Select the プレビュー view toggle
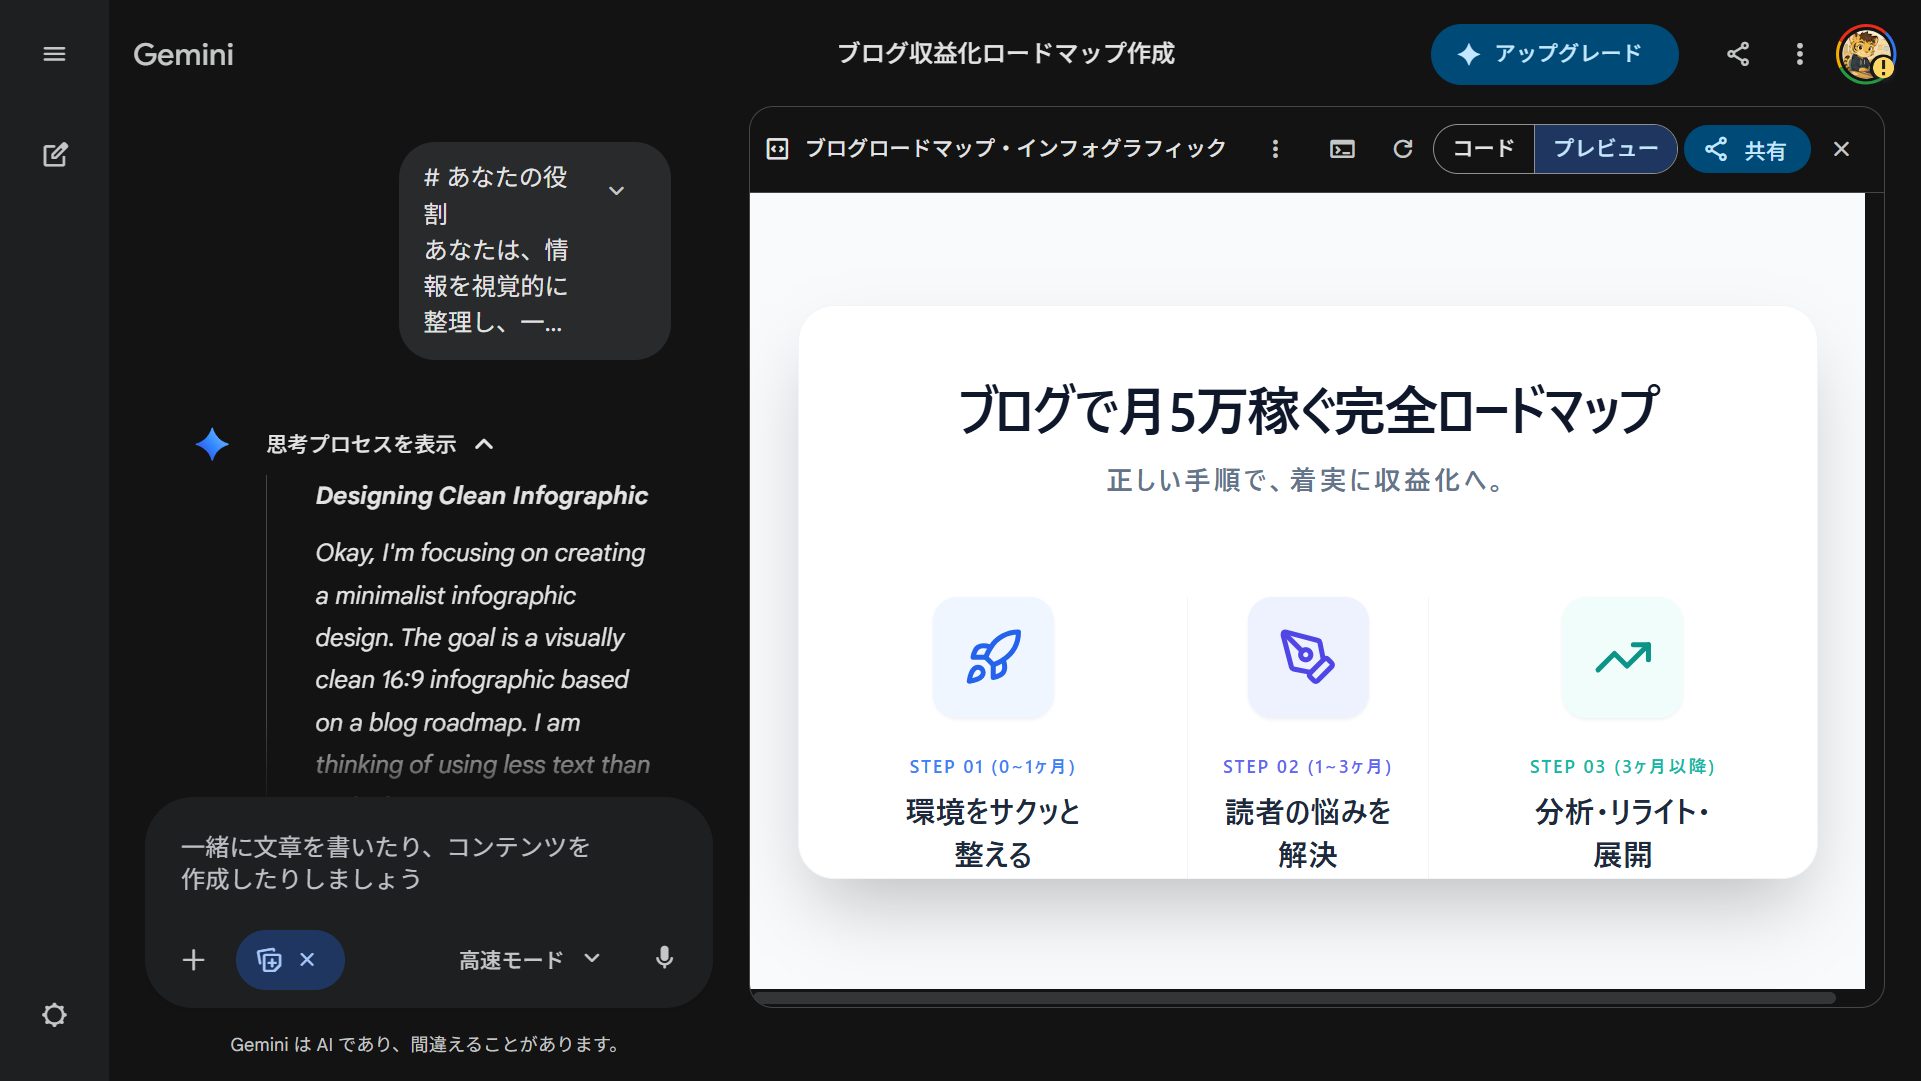The width and height of the screenshot is (1921, 1081). 1605,148
